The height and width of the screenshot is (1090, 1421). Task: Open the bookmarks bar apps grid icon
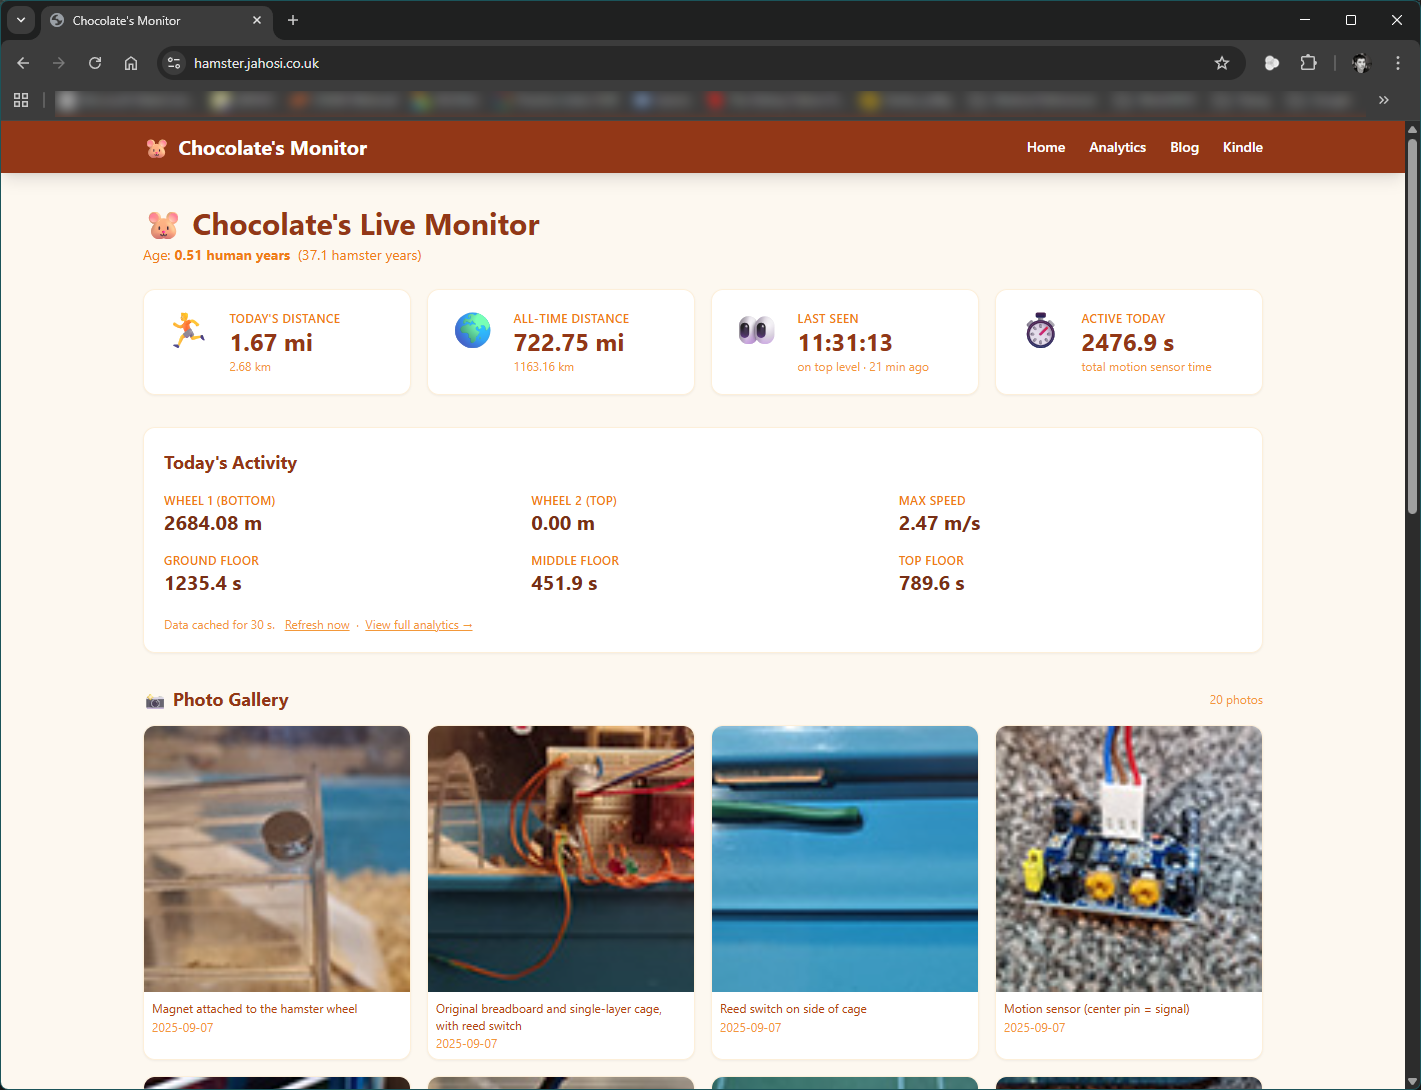(x=21, y=100)
